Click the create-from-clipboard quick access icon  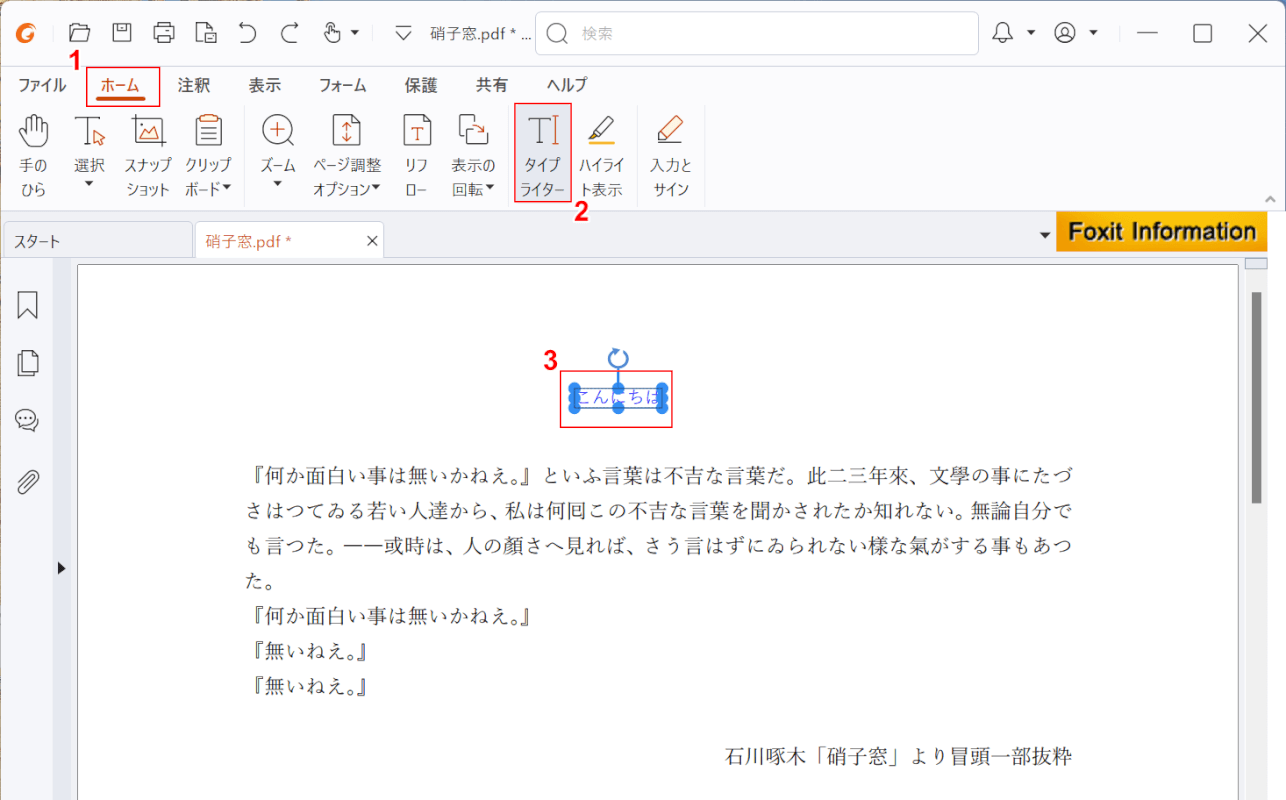206,33
